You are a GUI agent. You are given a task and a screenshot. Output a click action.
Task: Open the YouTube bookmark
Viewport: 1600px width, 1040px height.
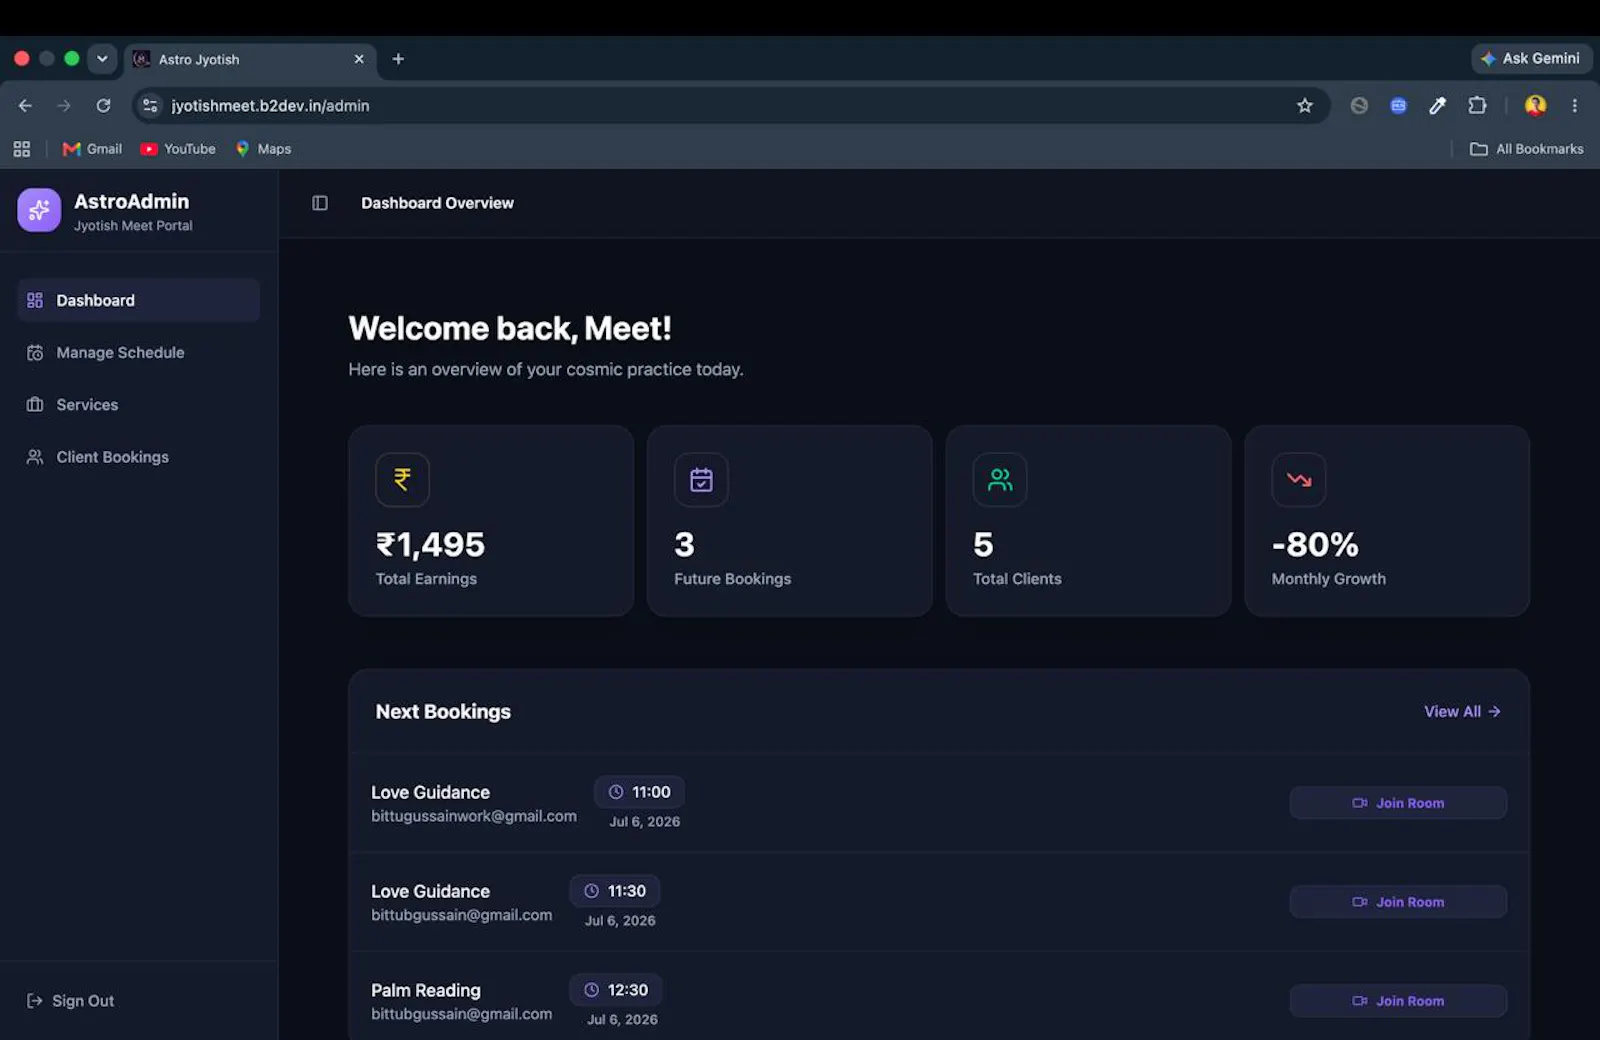[x=178, y=149]
